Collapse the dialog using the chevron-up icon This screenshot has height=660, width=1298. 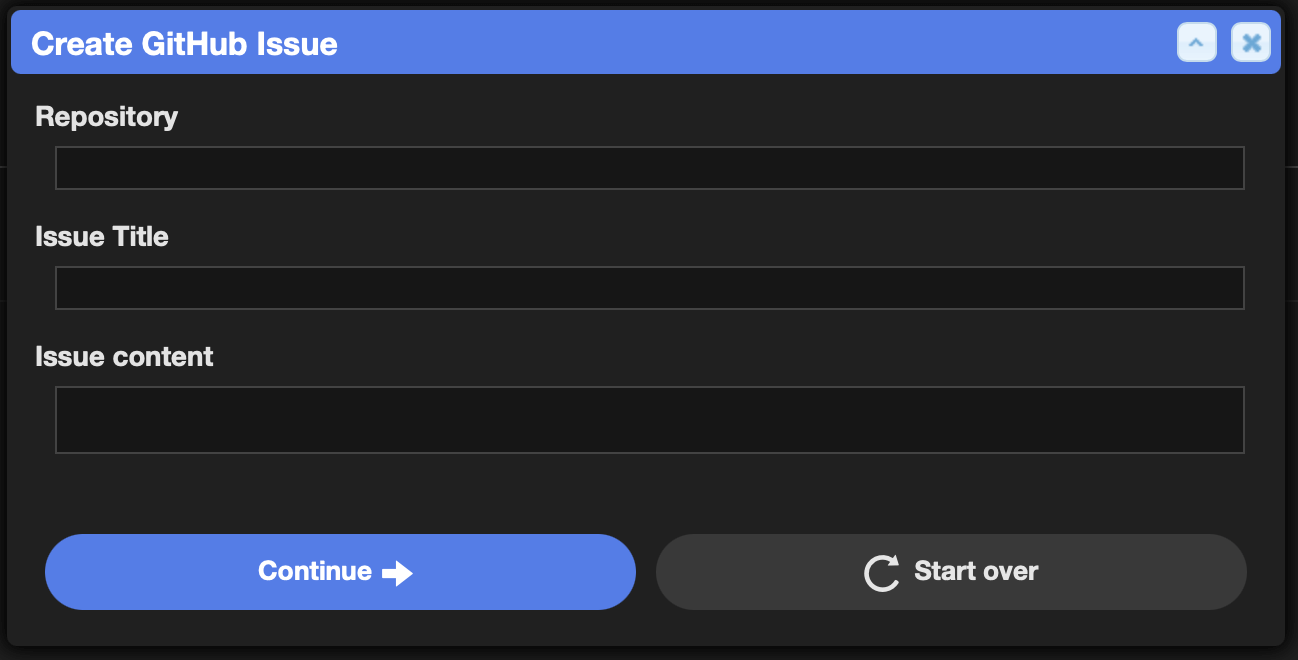(x=1197, y=43)
